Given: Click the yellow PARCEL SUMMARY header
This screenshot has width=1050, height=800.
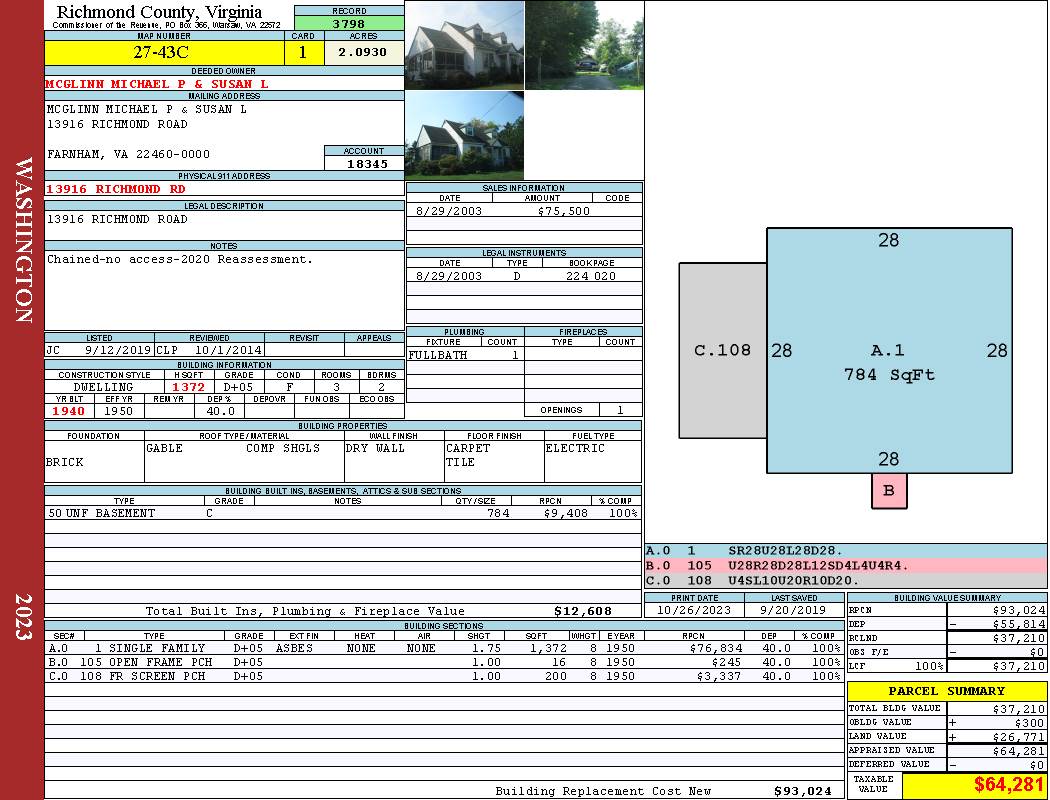Looking at the screenshot, I should pos(946,691).
